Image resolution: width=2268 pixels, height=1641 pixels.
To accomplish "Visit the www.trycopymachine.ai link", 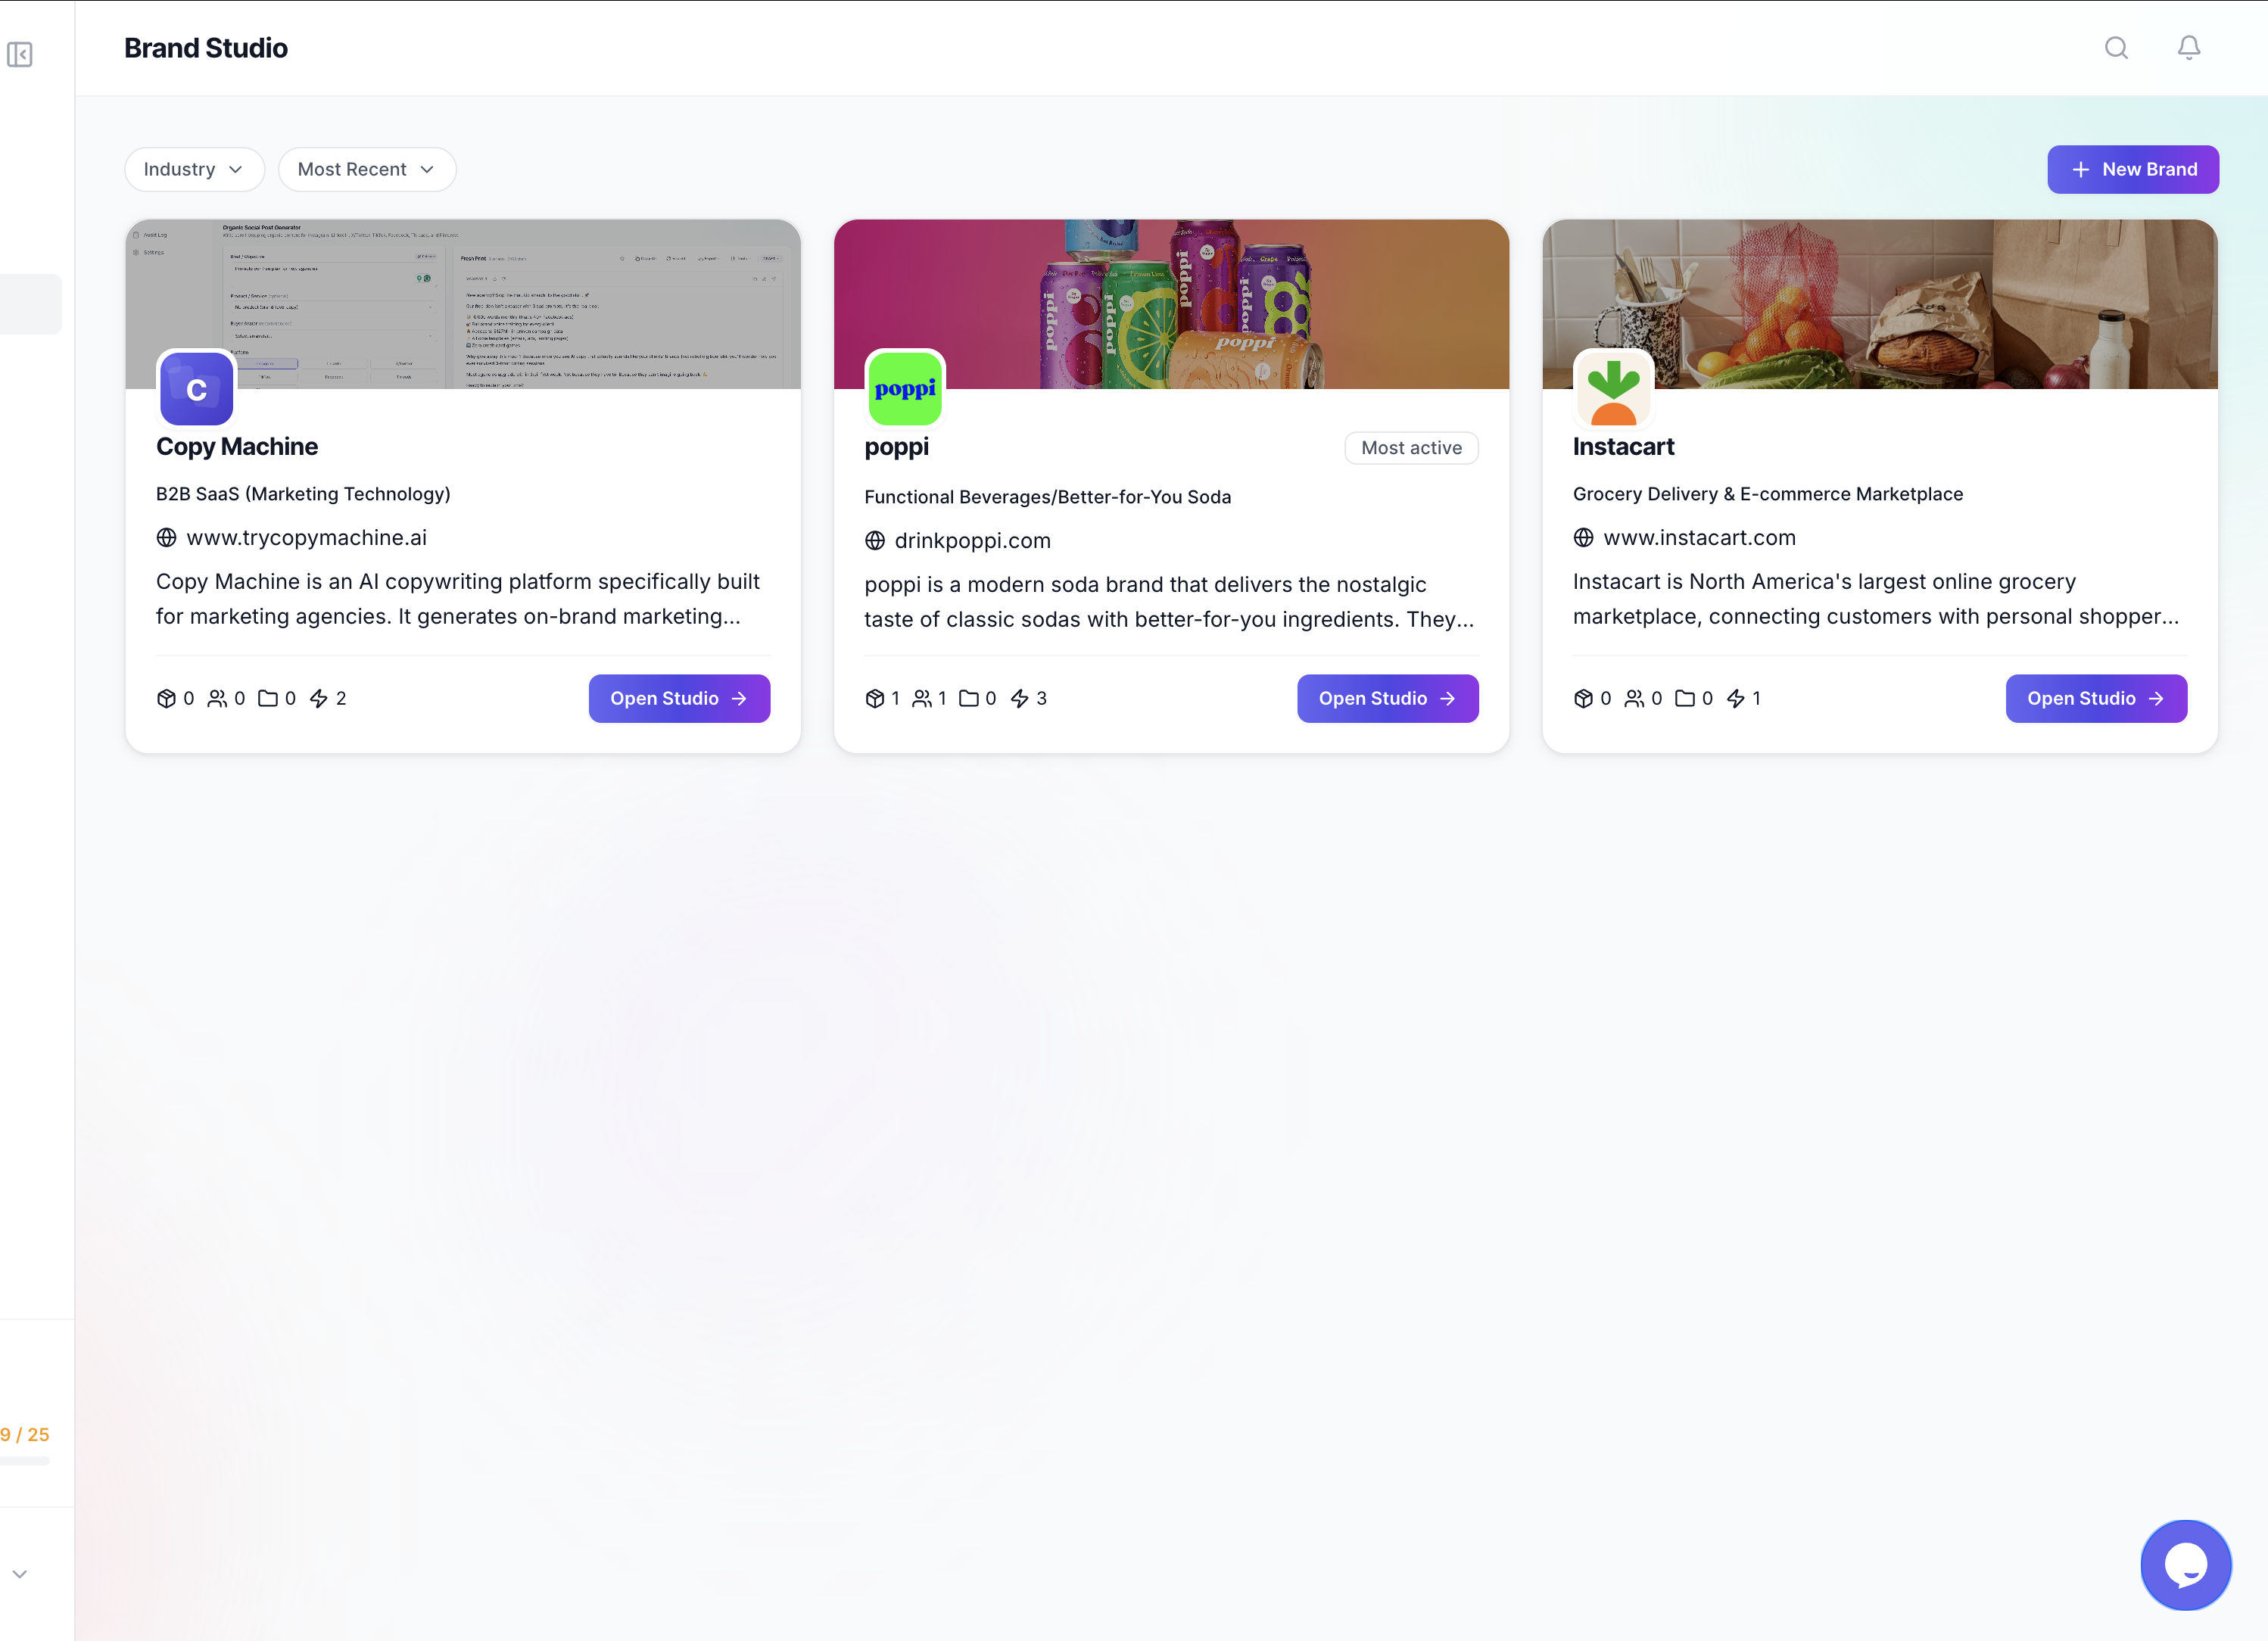I will coord(306,538).
